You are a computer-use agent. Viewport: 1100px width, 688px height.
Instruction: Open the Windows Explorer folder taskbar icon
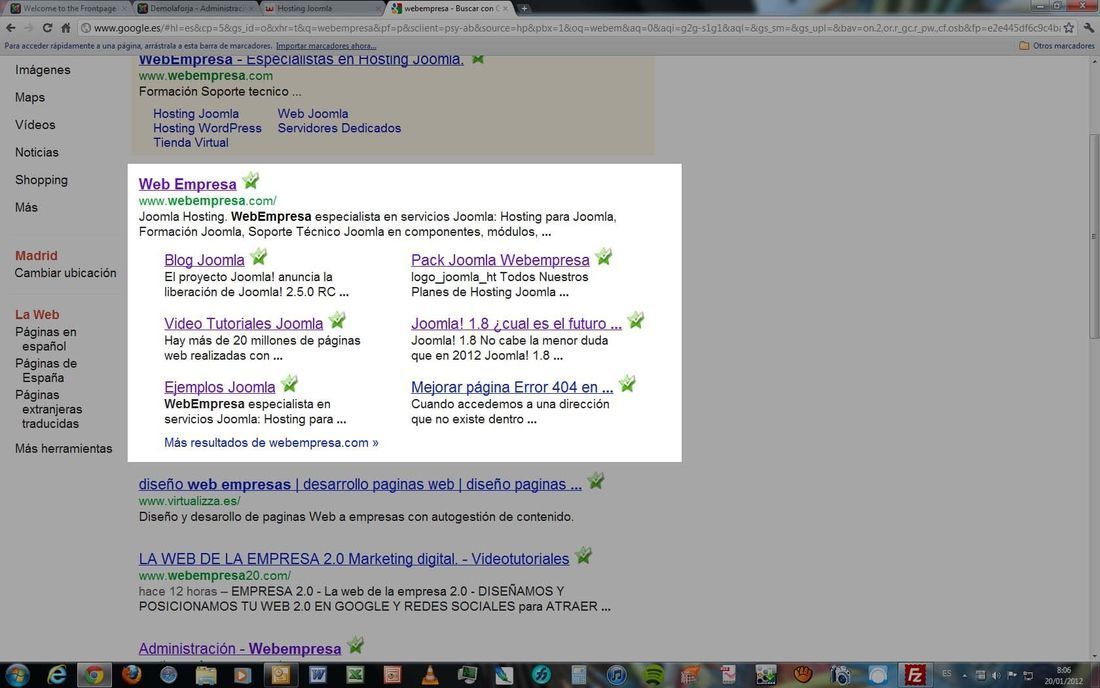pyautogui.click(x=206, y=675)
